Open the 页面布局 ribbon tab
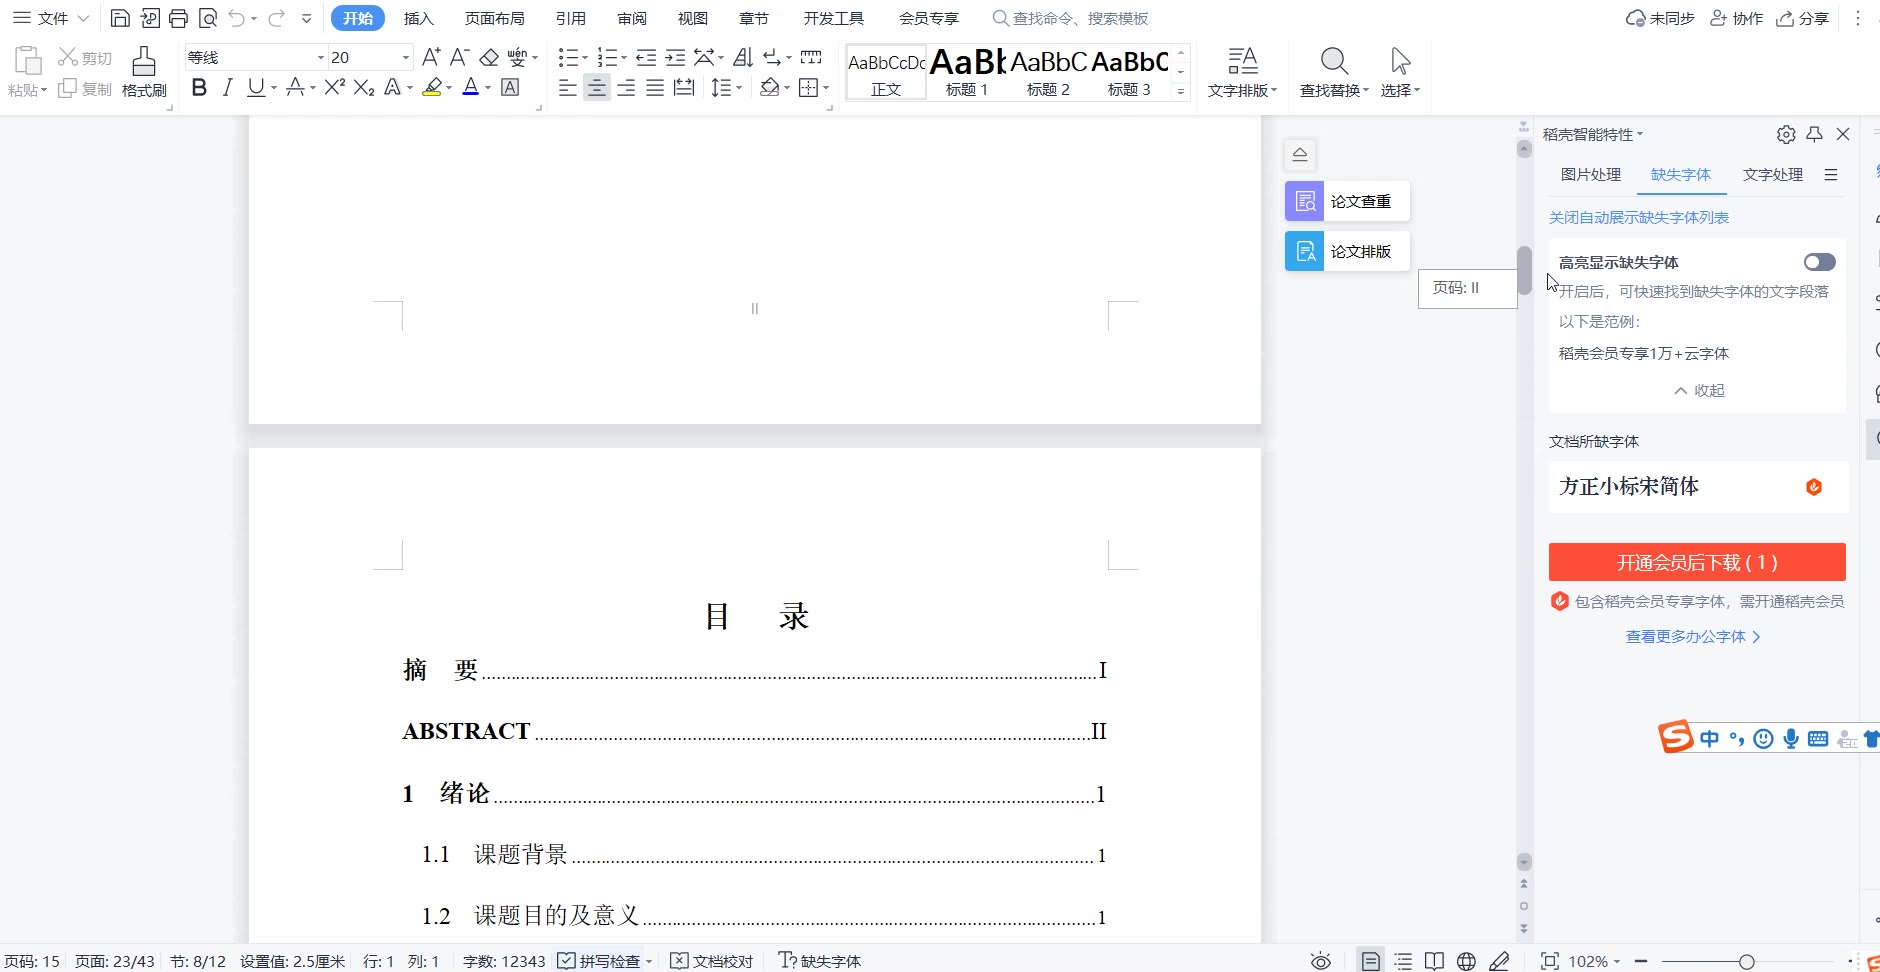Viewport: 1880px width, 972px height. click(495, 18)
